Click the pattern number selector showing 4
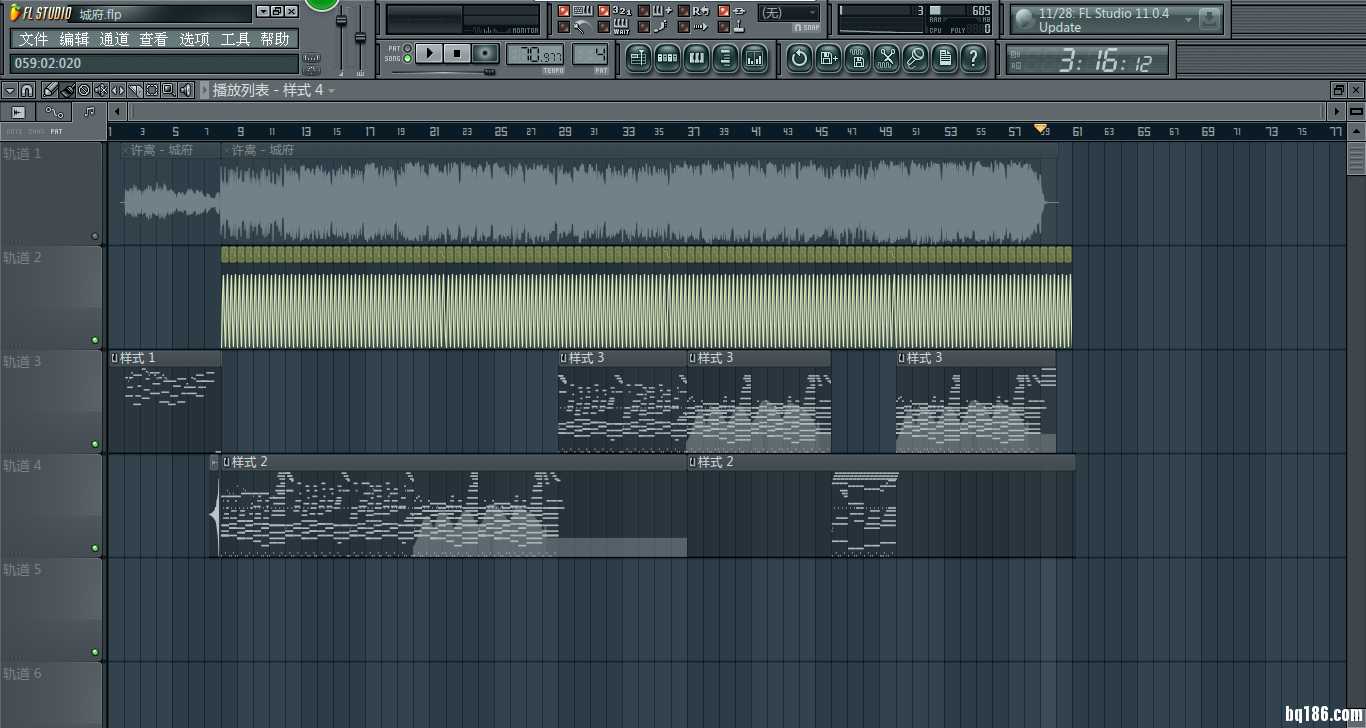Image resolution: width=1366 pixels, height=728 pixels. click(590, 54)
